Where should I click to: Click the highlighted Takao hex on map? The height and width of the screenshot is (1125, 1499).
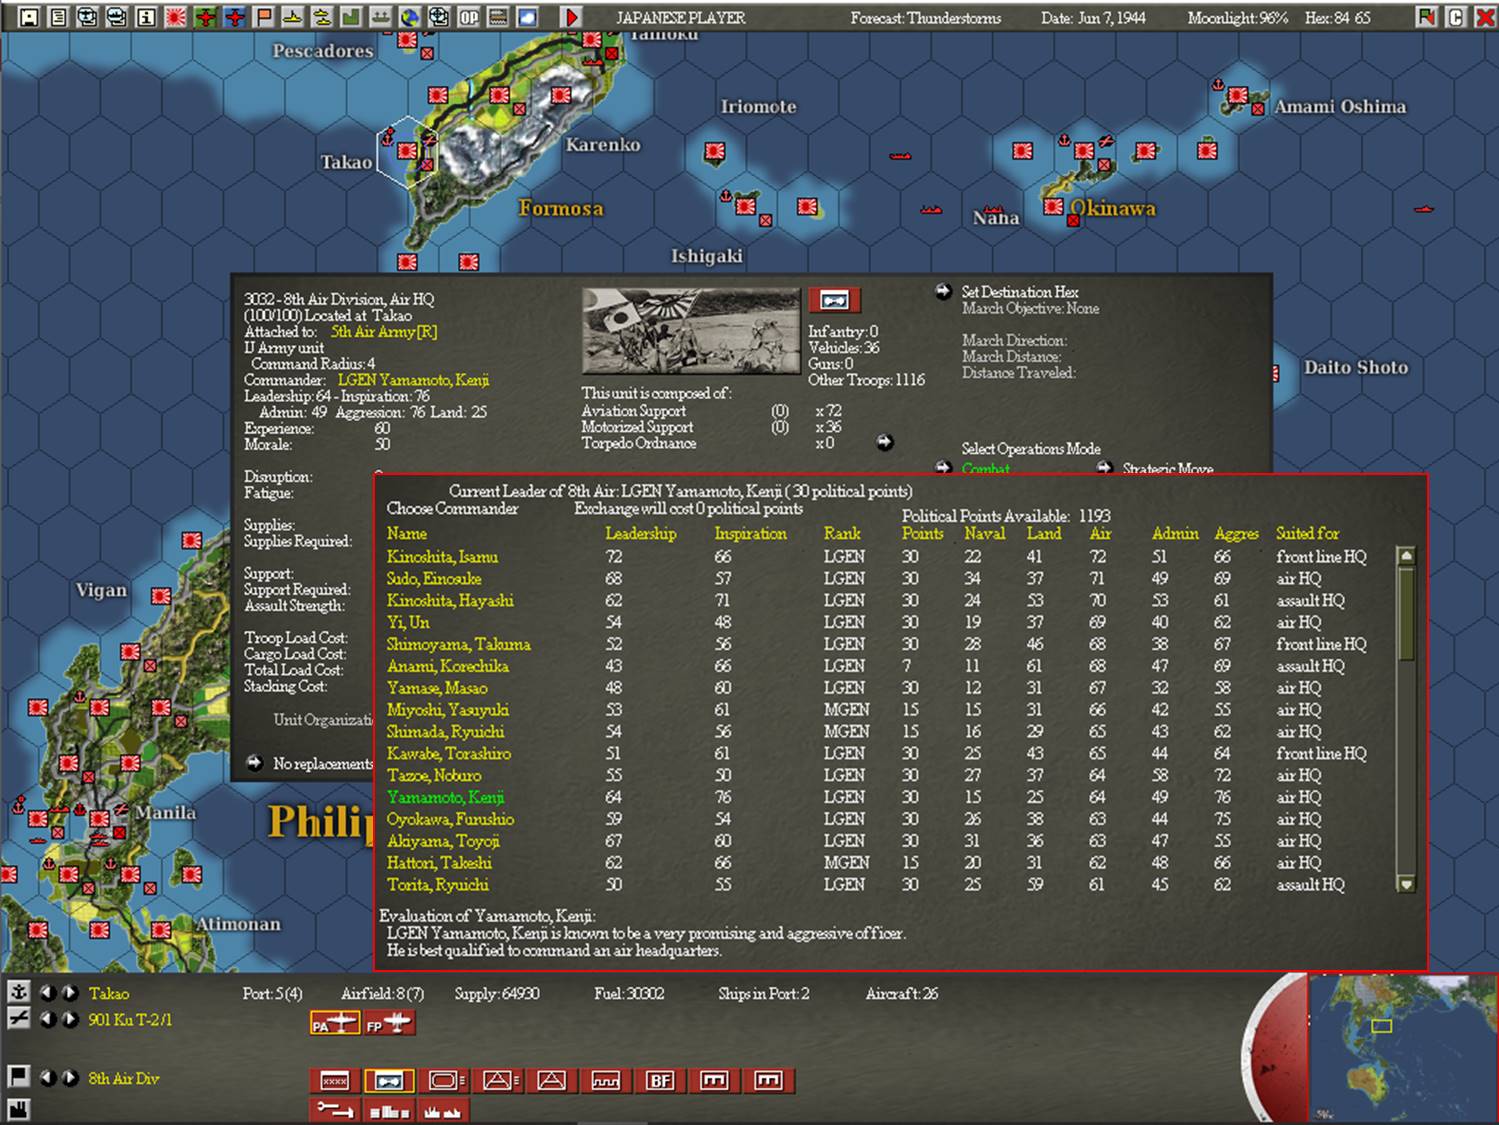(407, 151)
